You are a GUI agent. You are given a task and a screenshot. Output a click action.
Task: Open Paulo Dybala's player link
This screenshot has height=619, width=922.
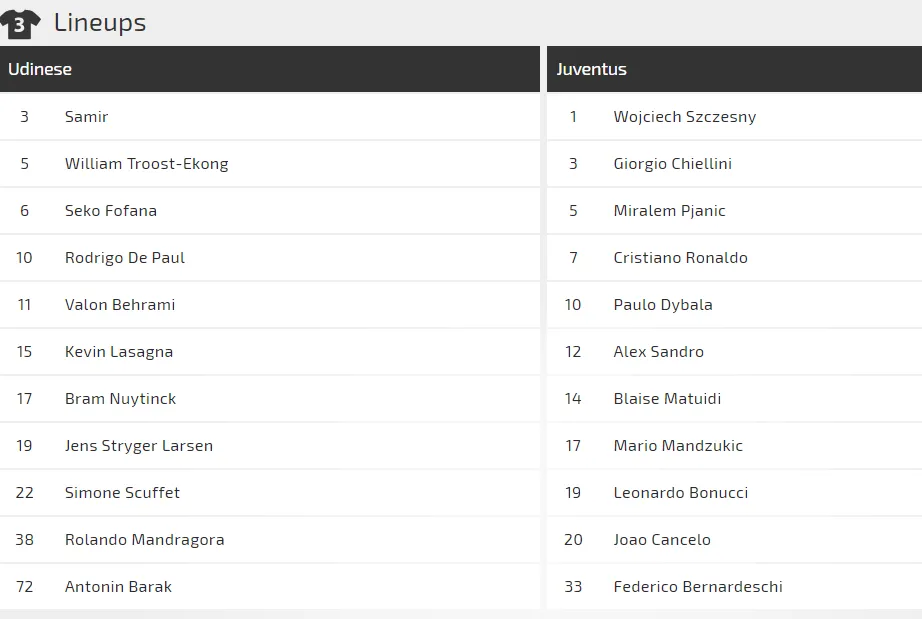tap(663, 304)
